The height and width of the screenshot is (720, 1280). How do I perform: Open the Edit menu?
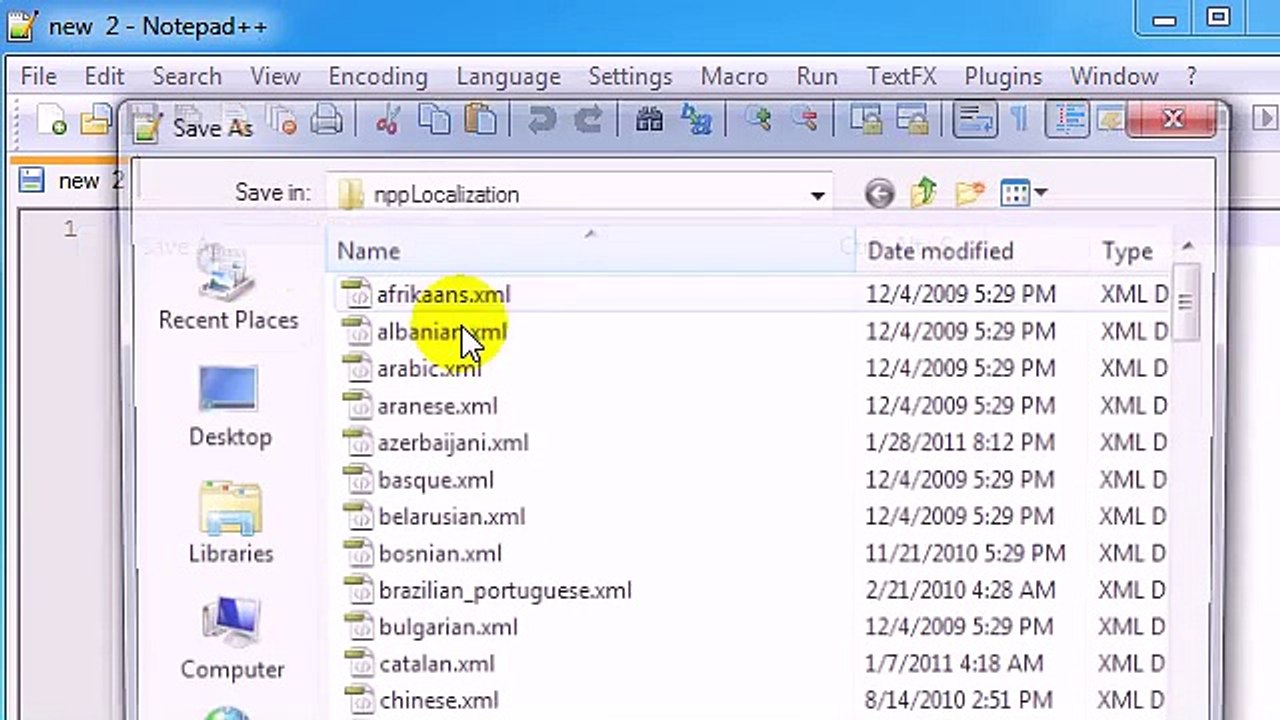[104, 76]
